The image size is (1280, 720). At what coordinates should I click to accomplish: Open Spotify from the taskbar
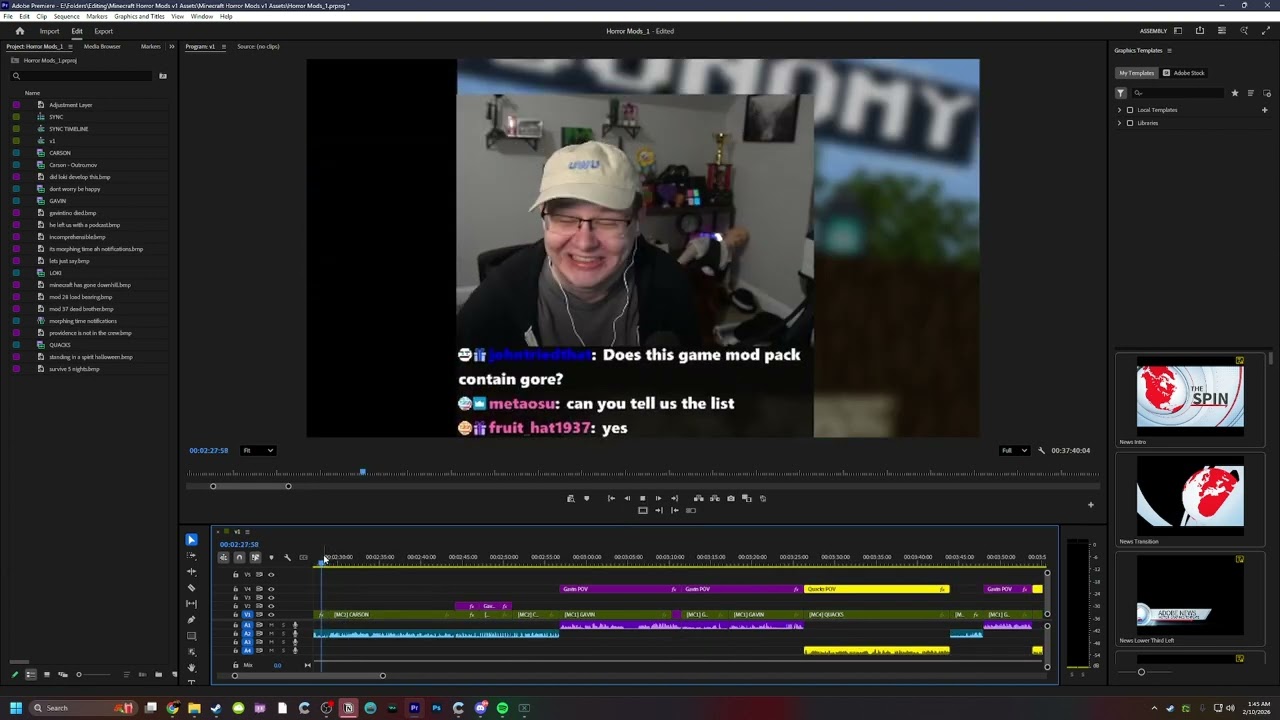pos(502,708)
